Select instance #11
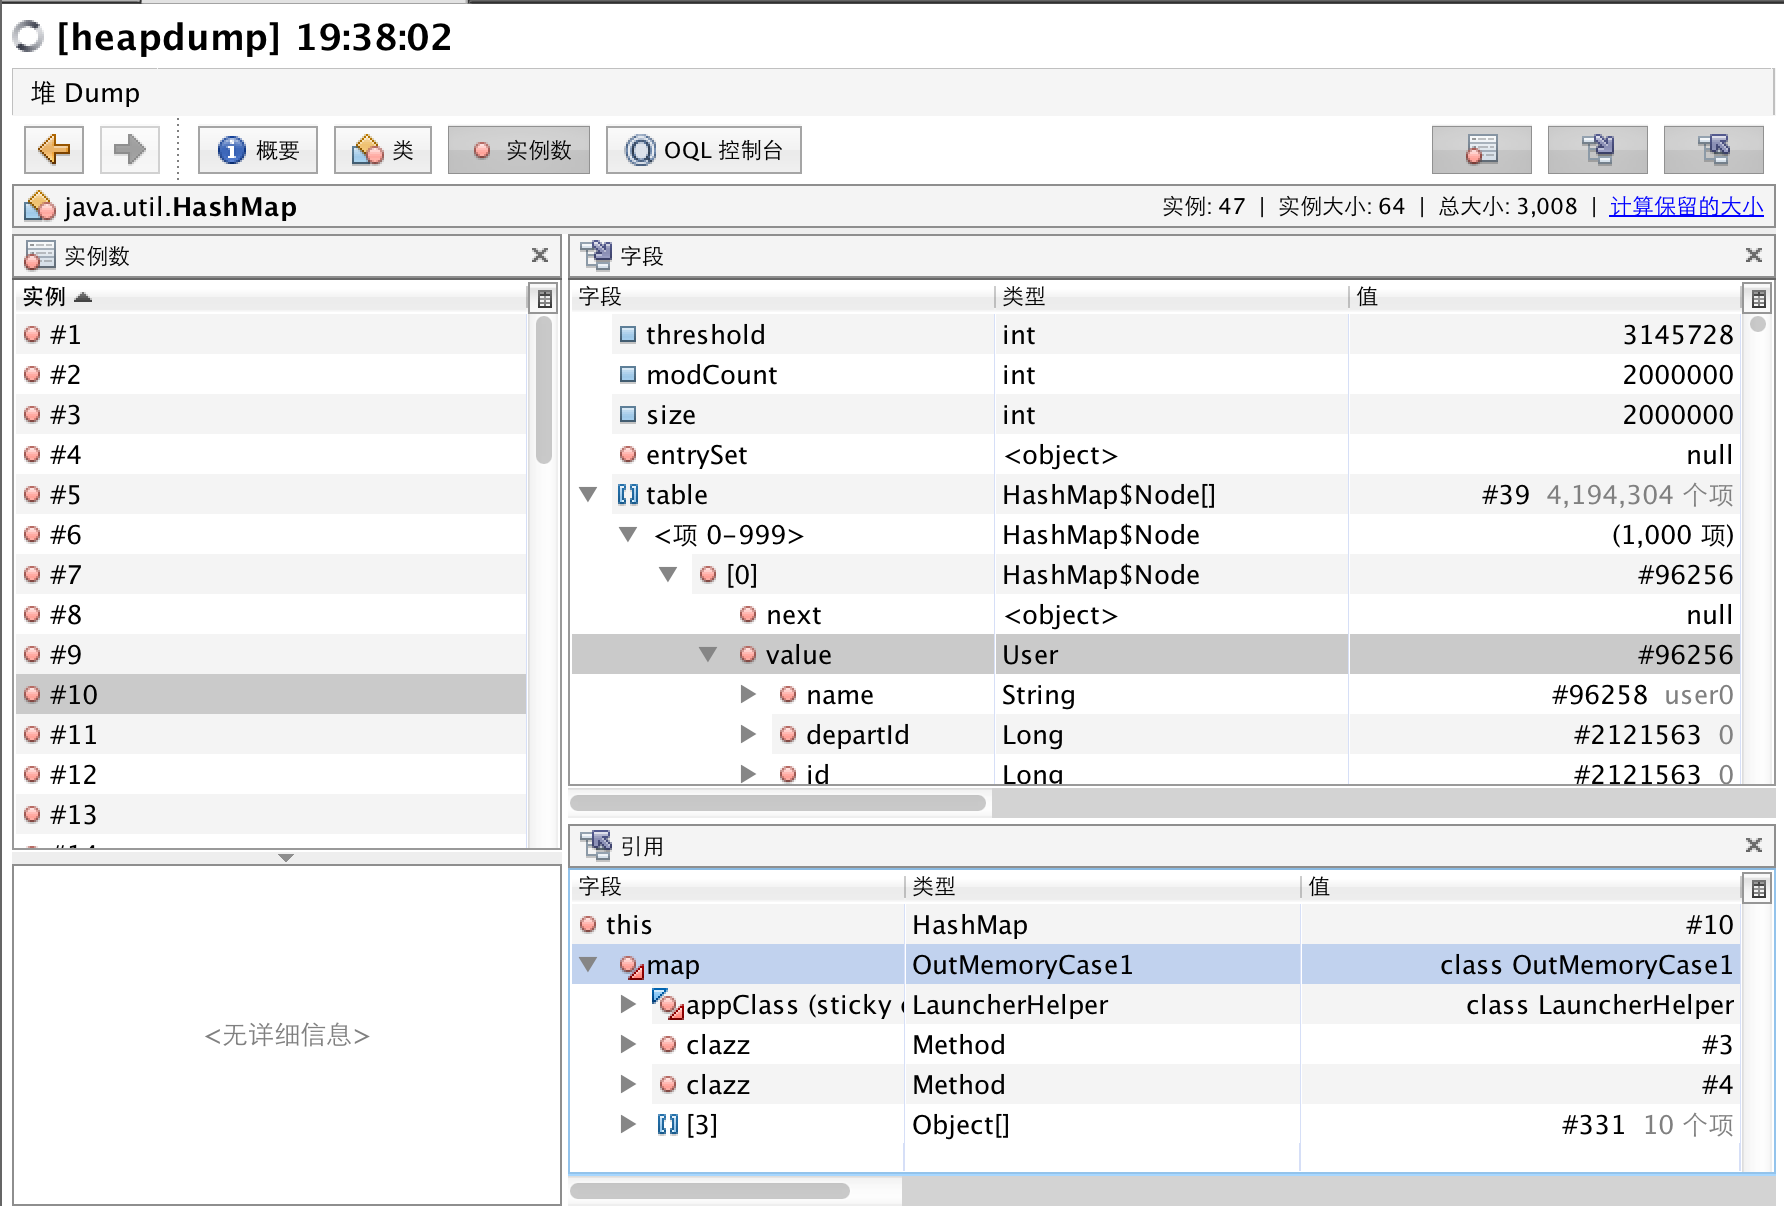 pos(270,734)
